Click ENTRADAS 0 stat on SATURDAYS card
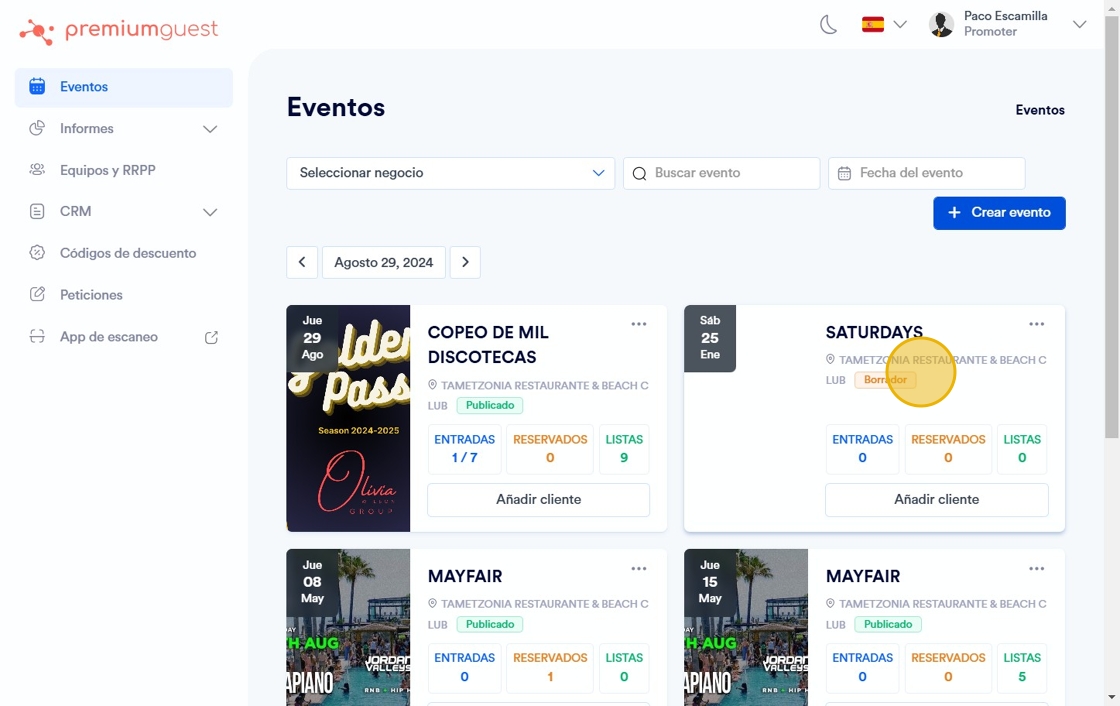The width and height of the screenshot is (1120, 706). pyautogui.click(x=862, y=449)
